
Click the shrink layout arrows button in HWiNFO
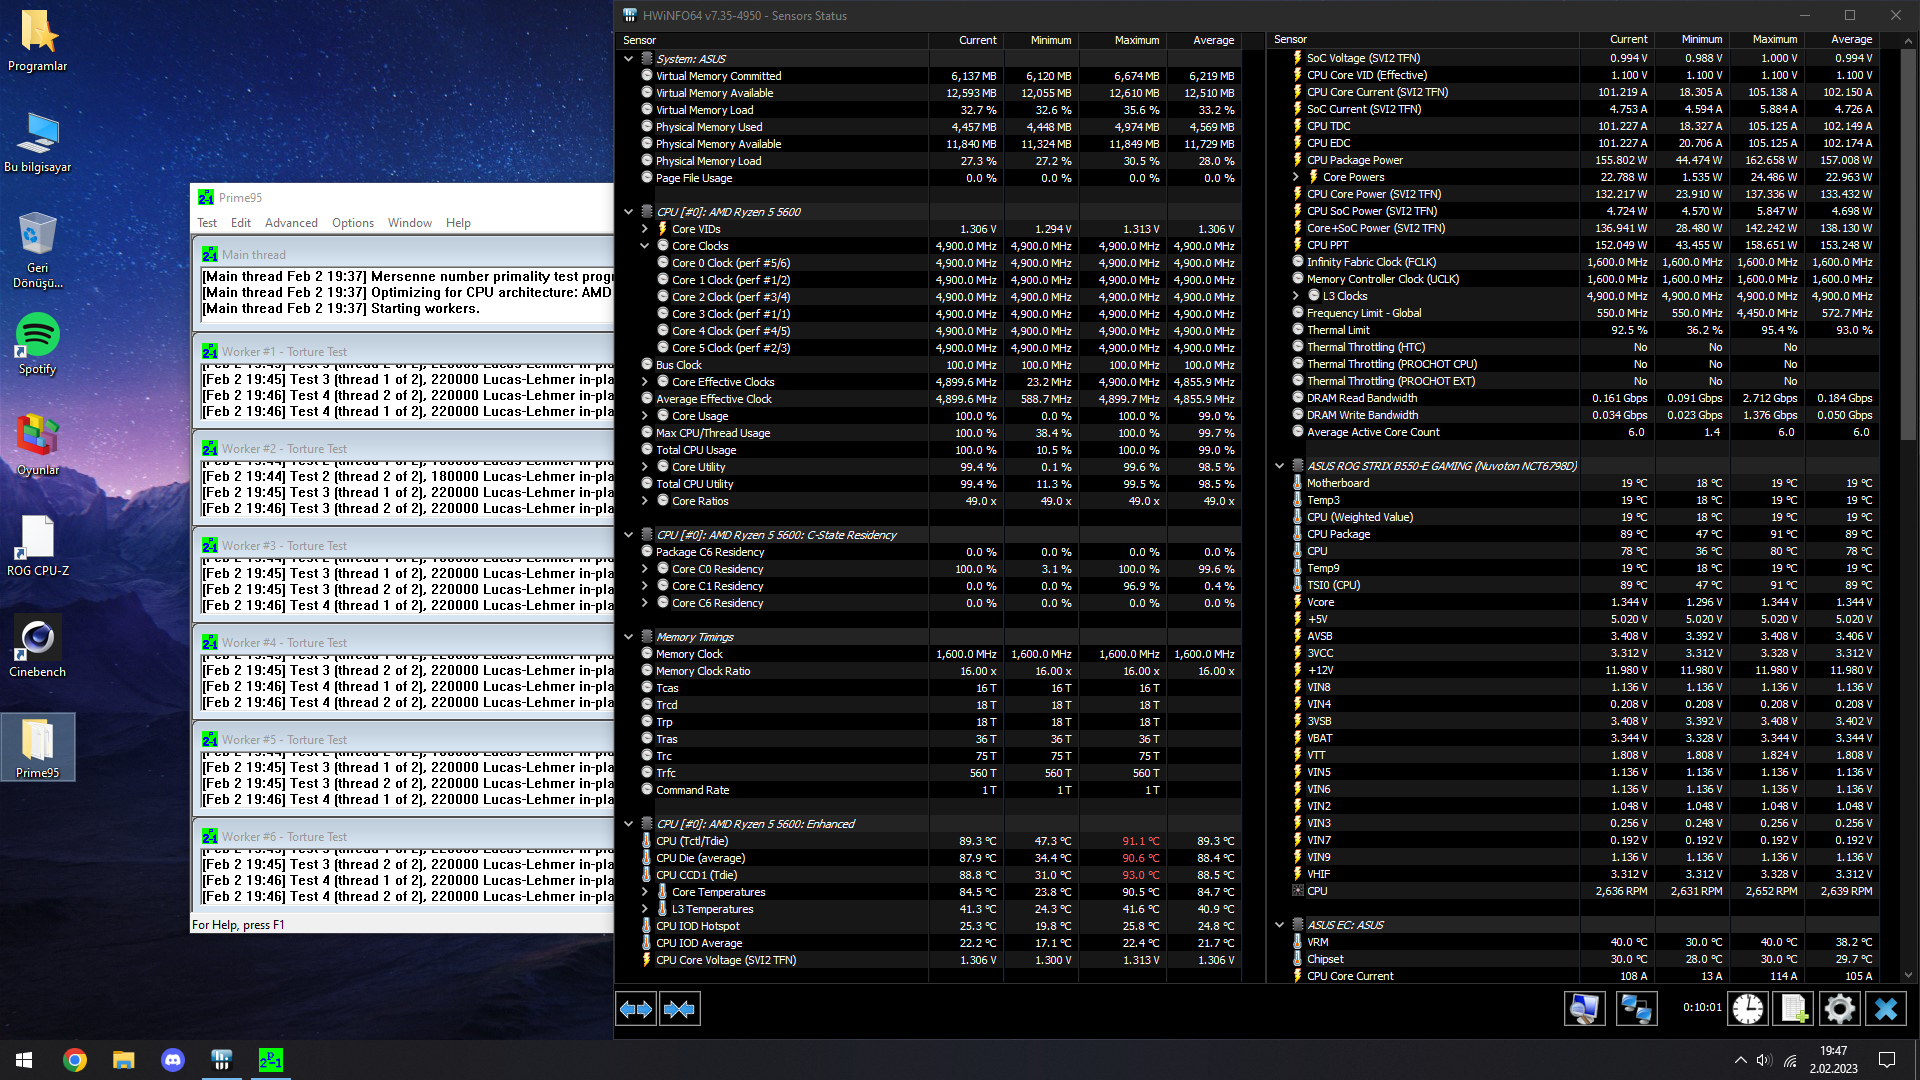click(680, 1009)
